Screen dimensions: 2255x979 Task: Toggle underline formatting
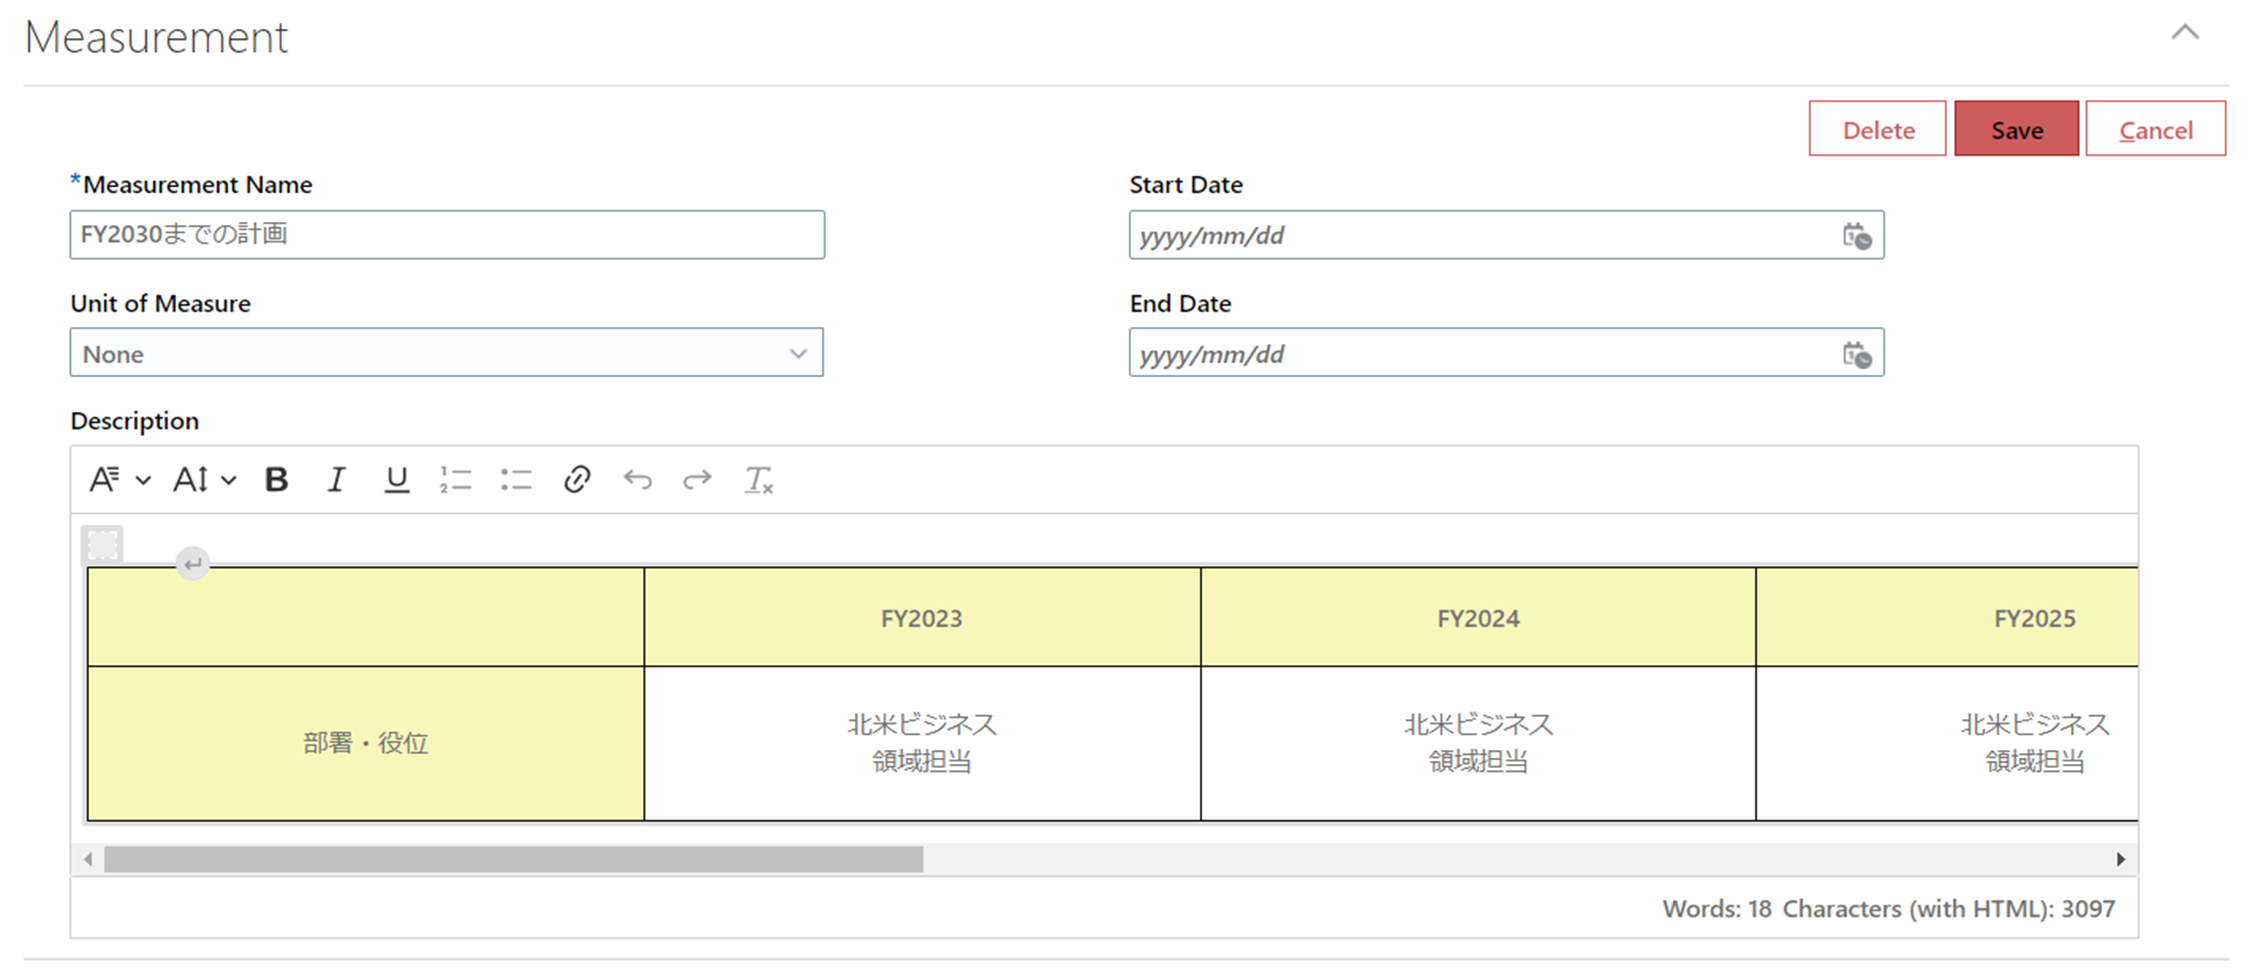coord(396,479)
